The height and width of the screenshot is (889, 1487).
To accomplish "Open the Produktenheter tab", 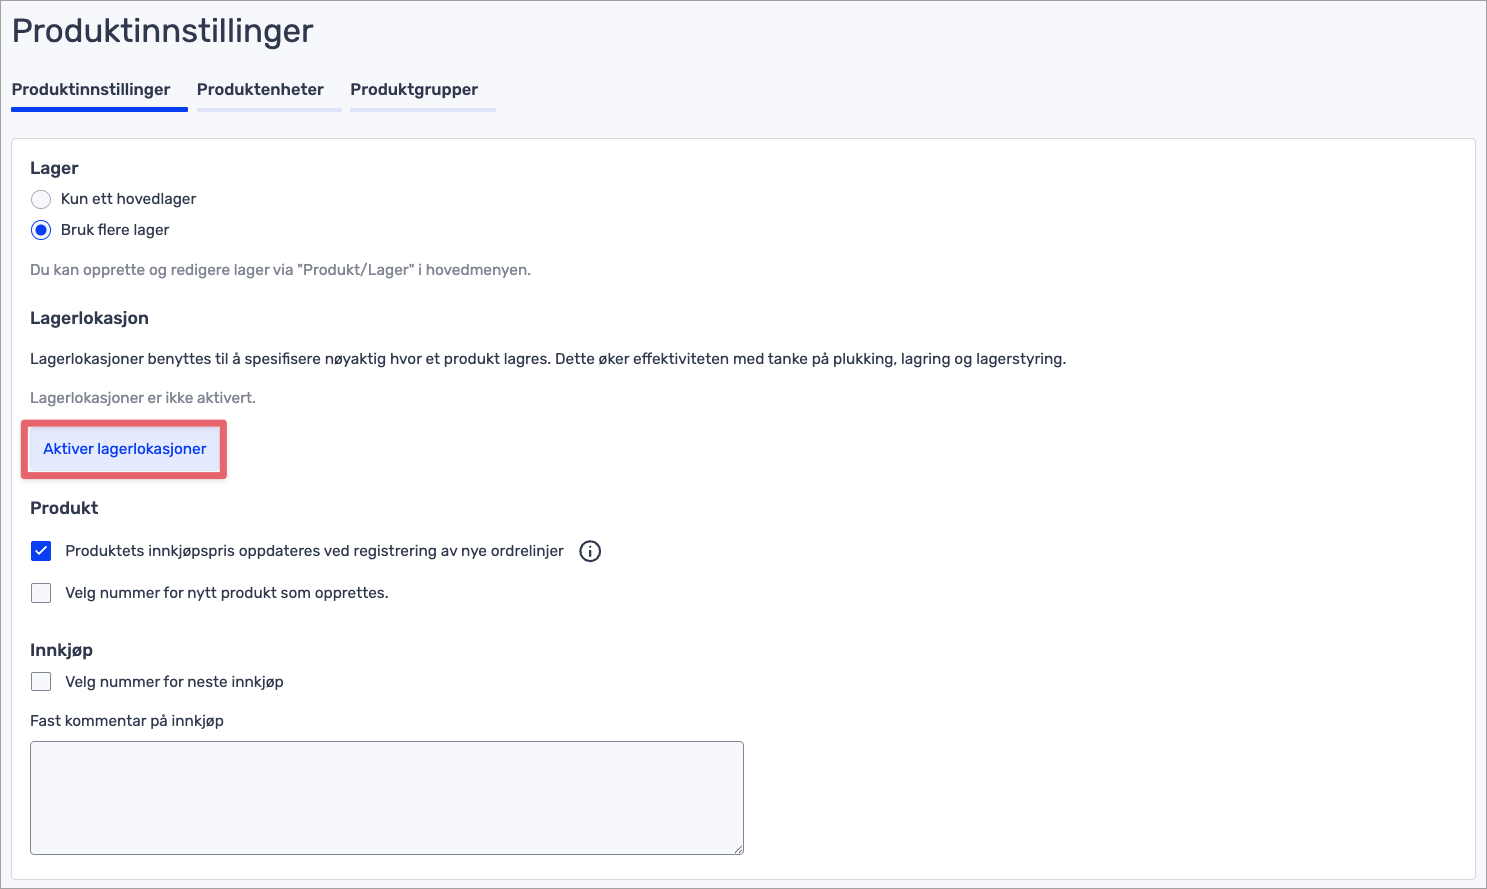I will point(260,90).
